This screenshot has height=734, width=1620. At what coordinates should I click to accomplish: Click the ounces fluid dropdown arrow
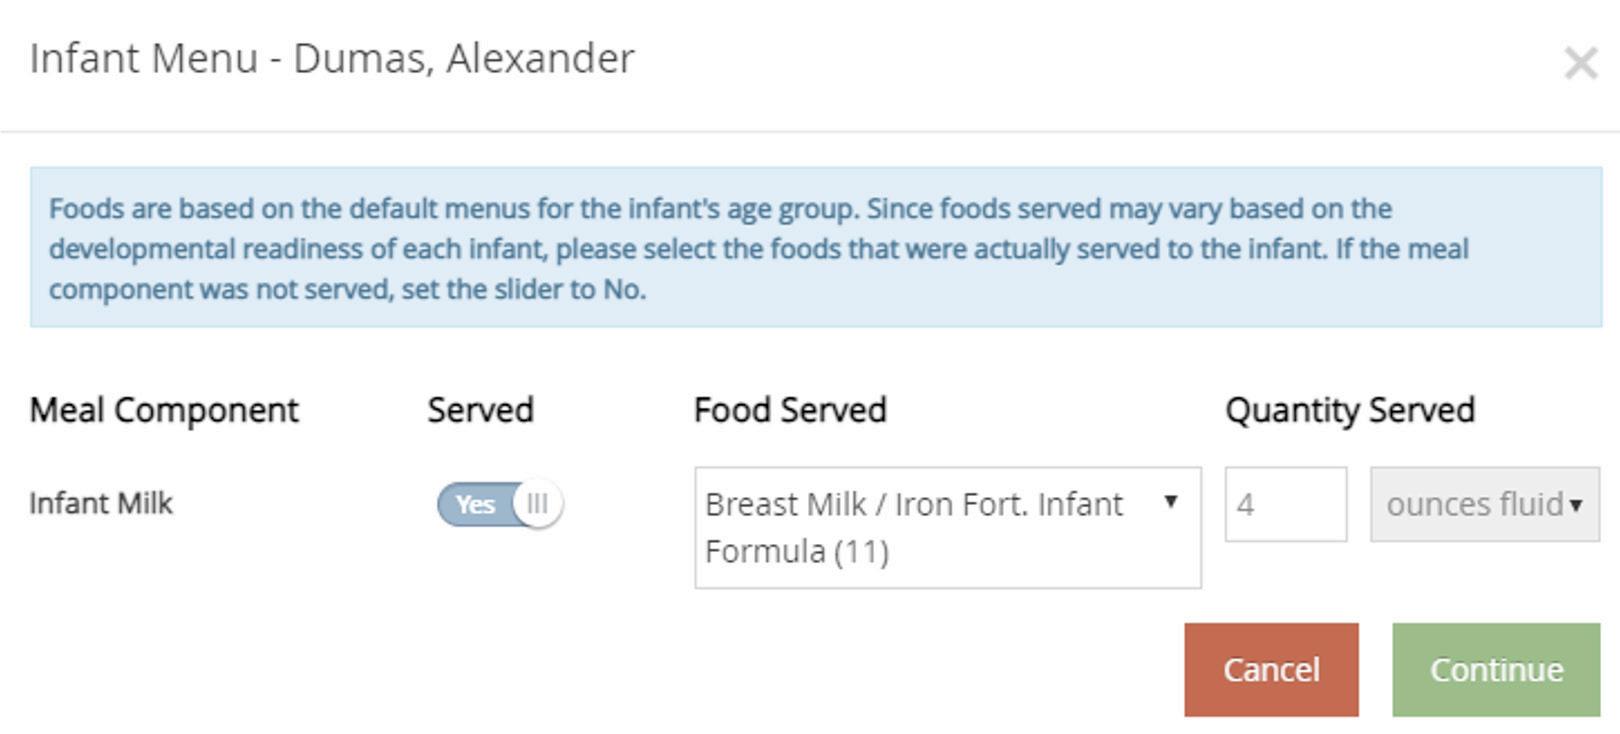coord(1576,505)
